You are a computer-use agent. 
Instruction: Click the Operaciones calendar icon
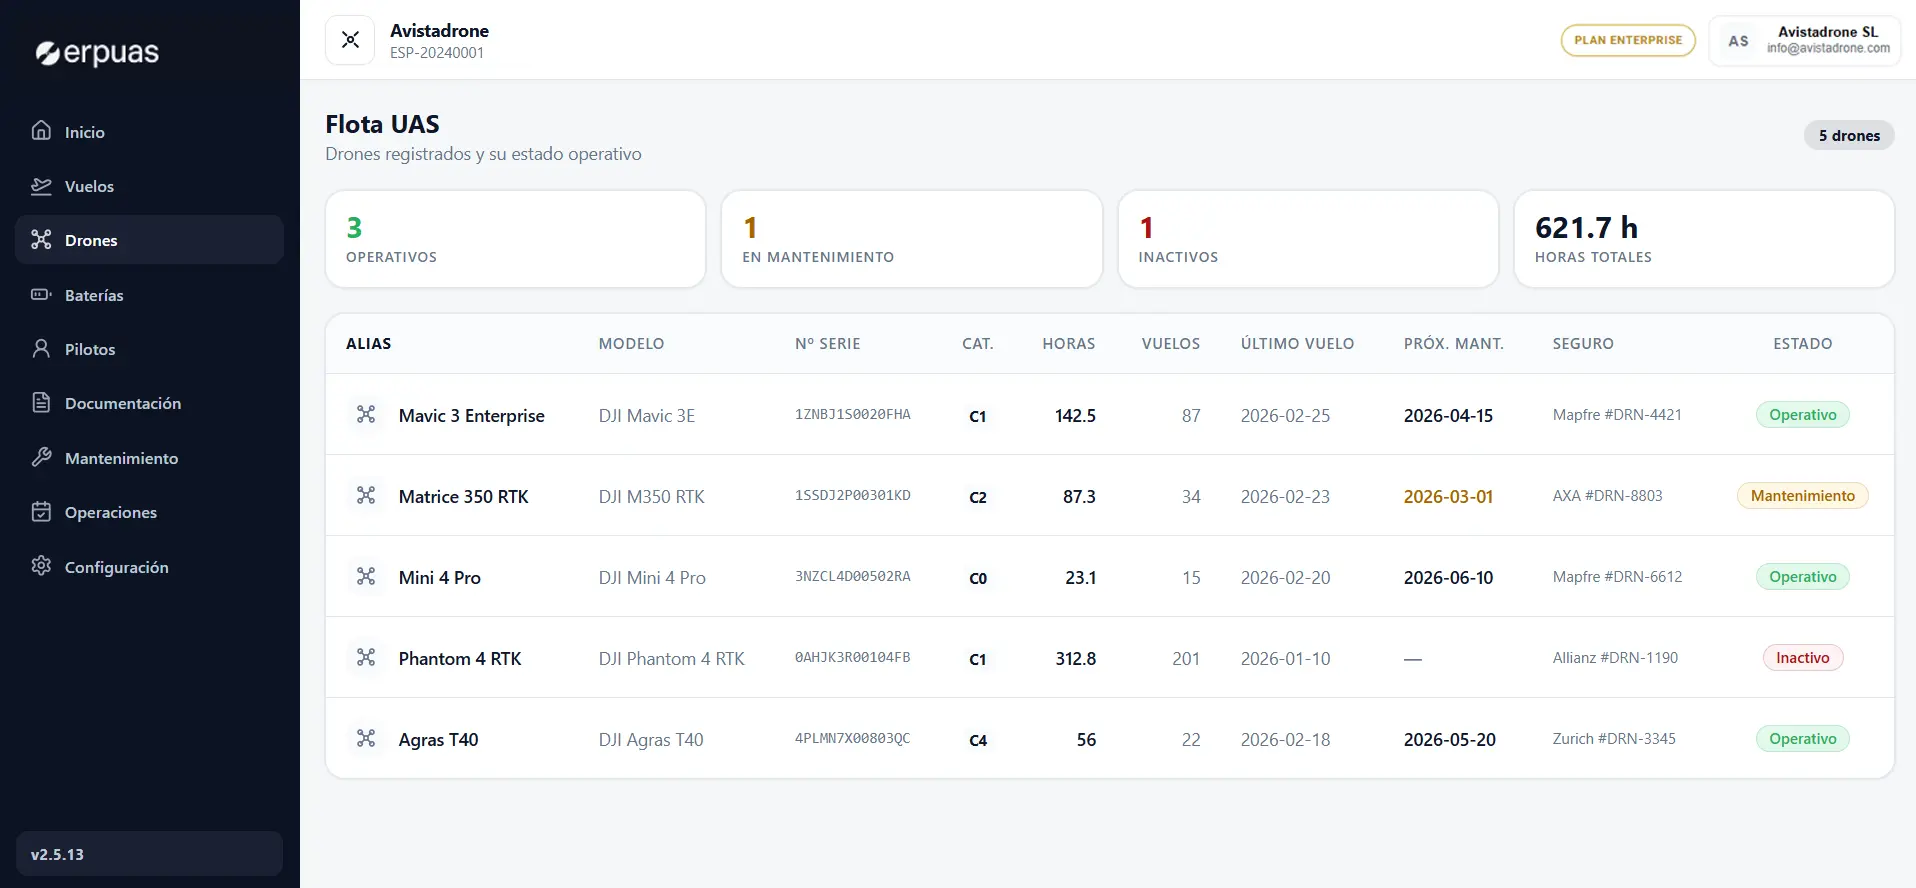(x=41, y=512)
